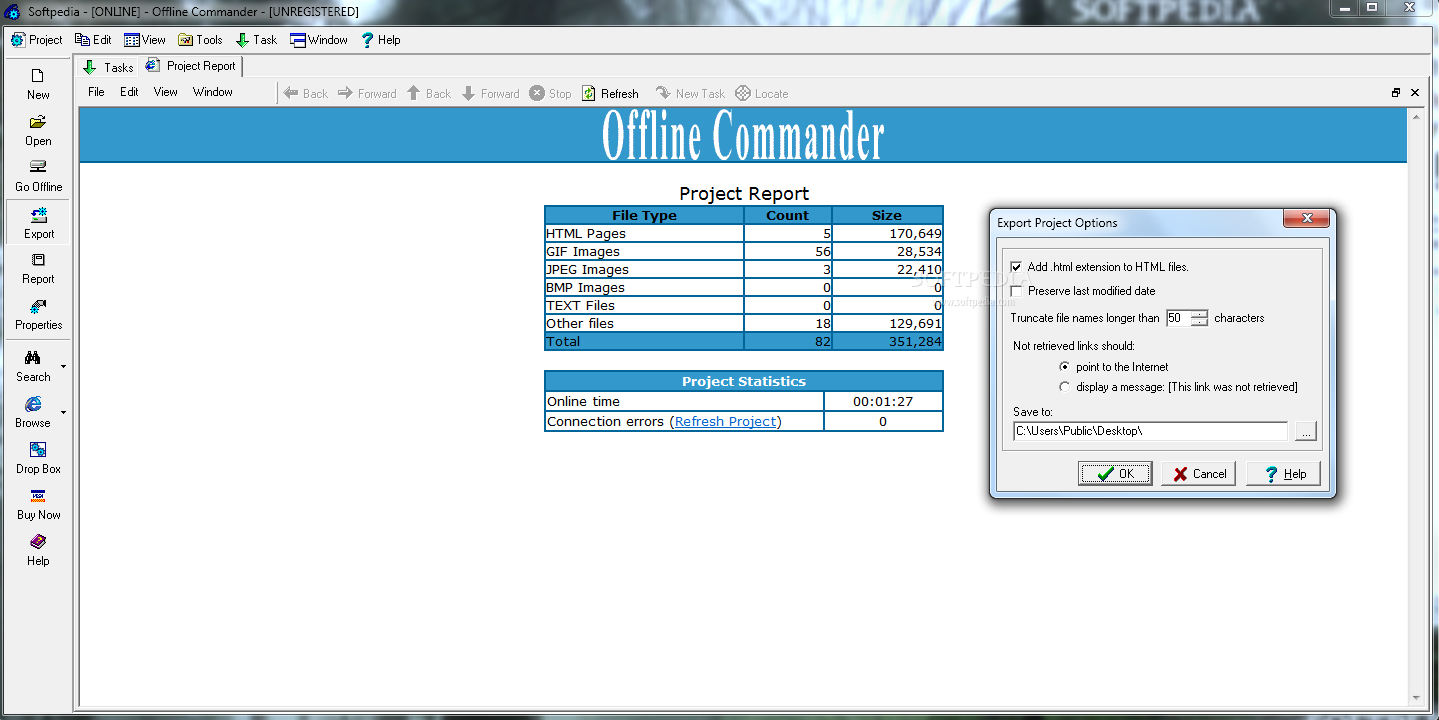The height and width of the screenshot is (720, 1439).
Task: Click the HTML Pages row label
Action: (x=586, y=233)
